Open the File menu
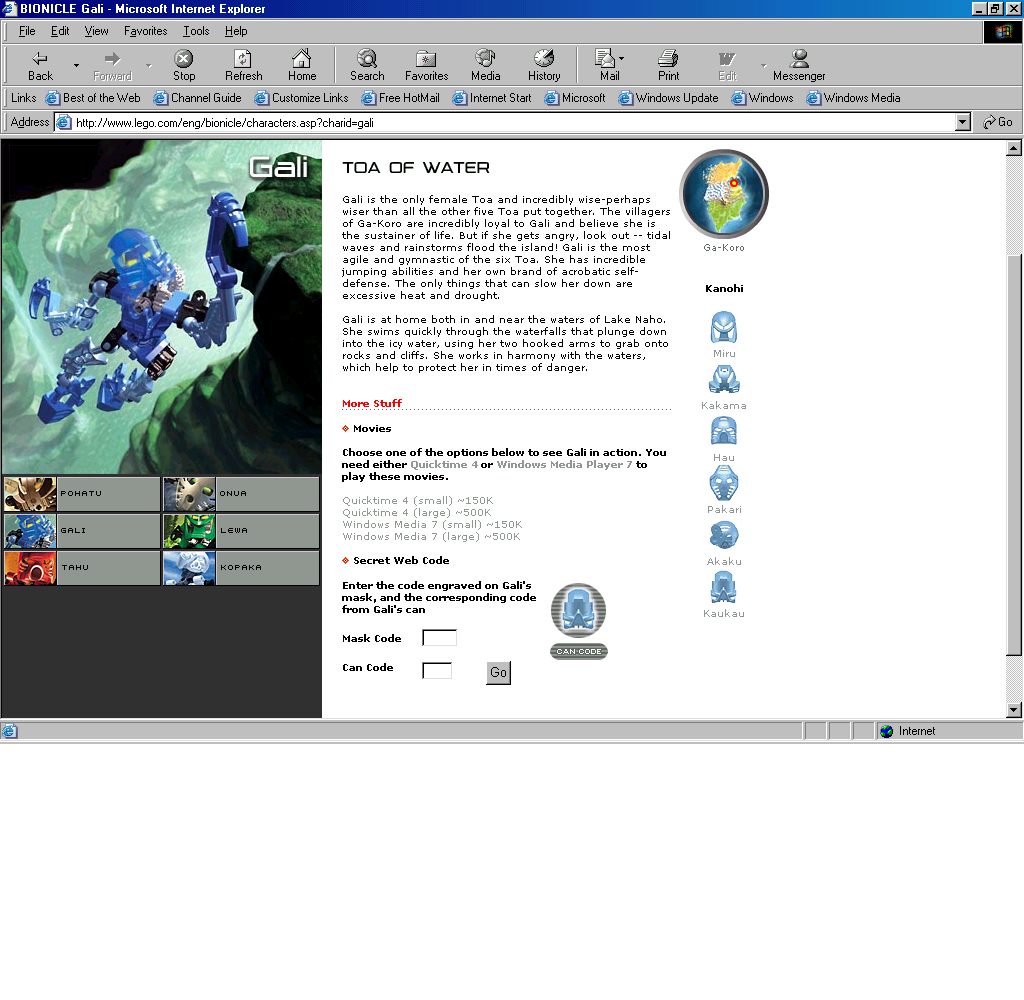Viewport: 1024px width, 1000px height. [27, 31]
